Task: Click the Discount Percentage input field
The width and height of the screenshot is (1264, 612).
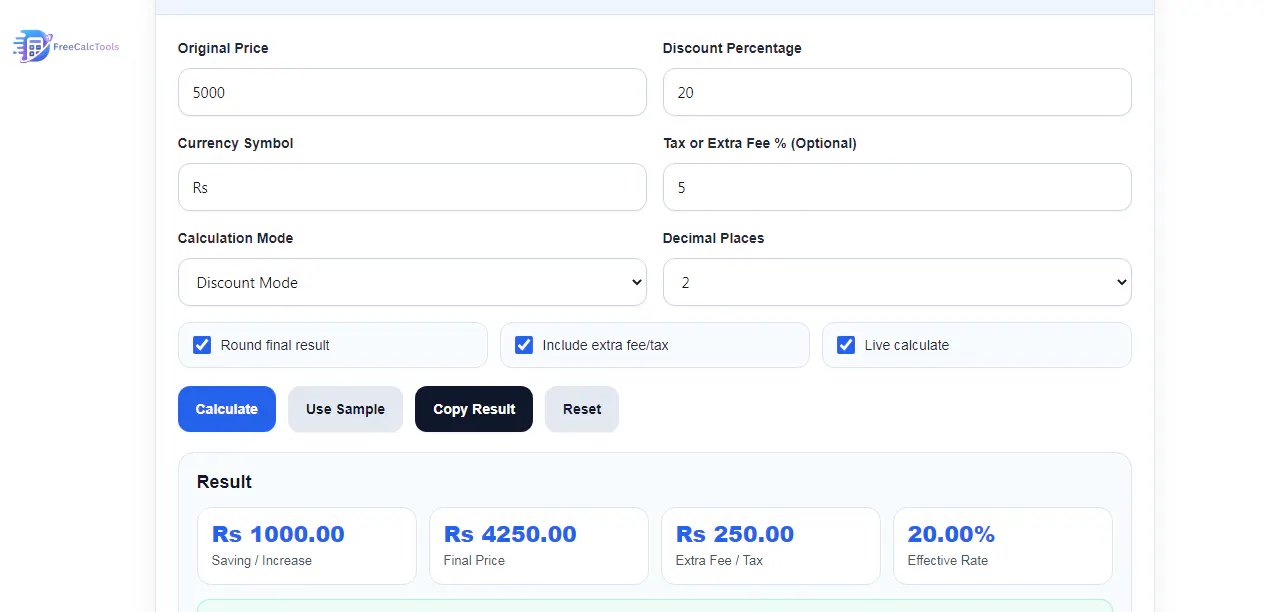Action: coord(897,92)
